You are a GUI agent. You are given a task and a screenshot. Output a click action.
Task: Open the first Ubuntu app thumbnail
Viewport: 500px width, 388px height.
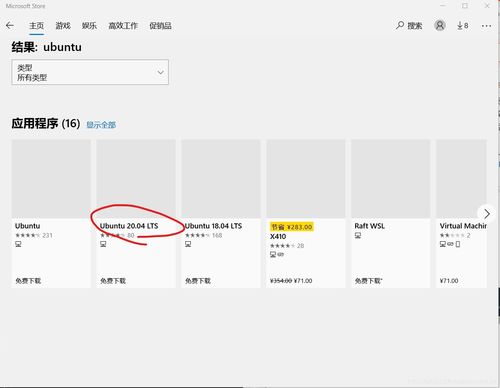pos(51,179)
